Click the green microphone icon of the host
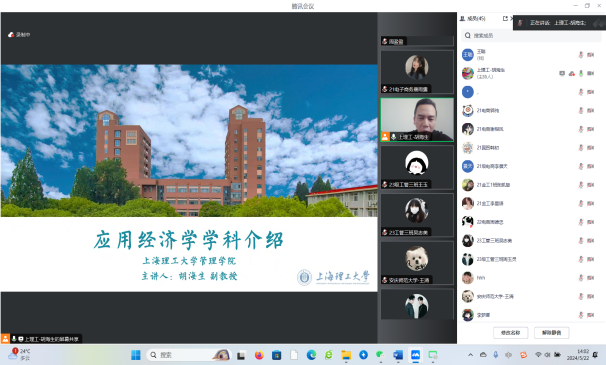 pyautogui.click(x=580, y=73)
